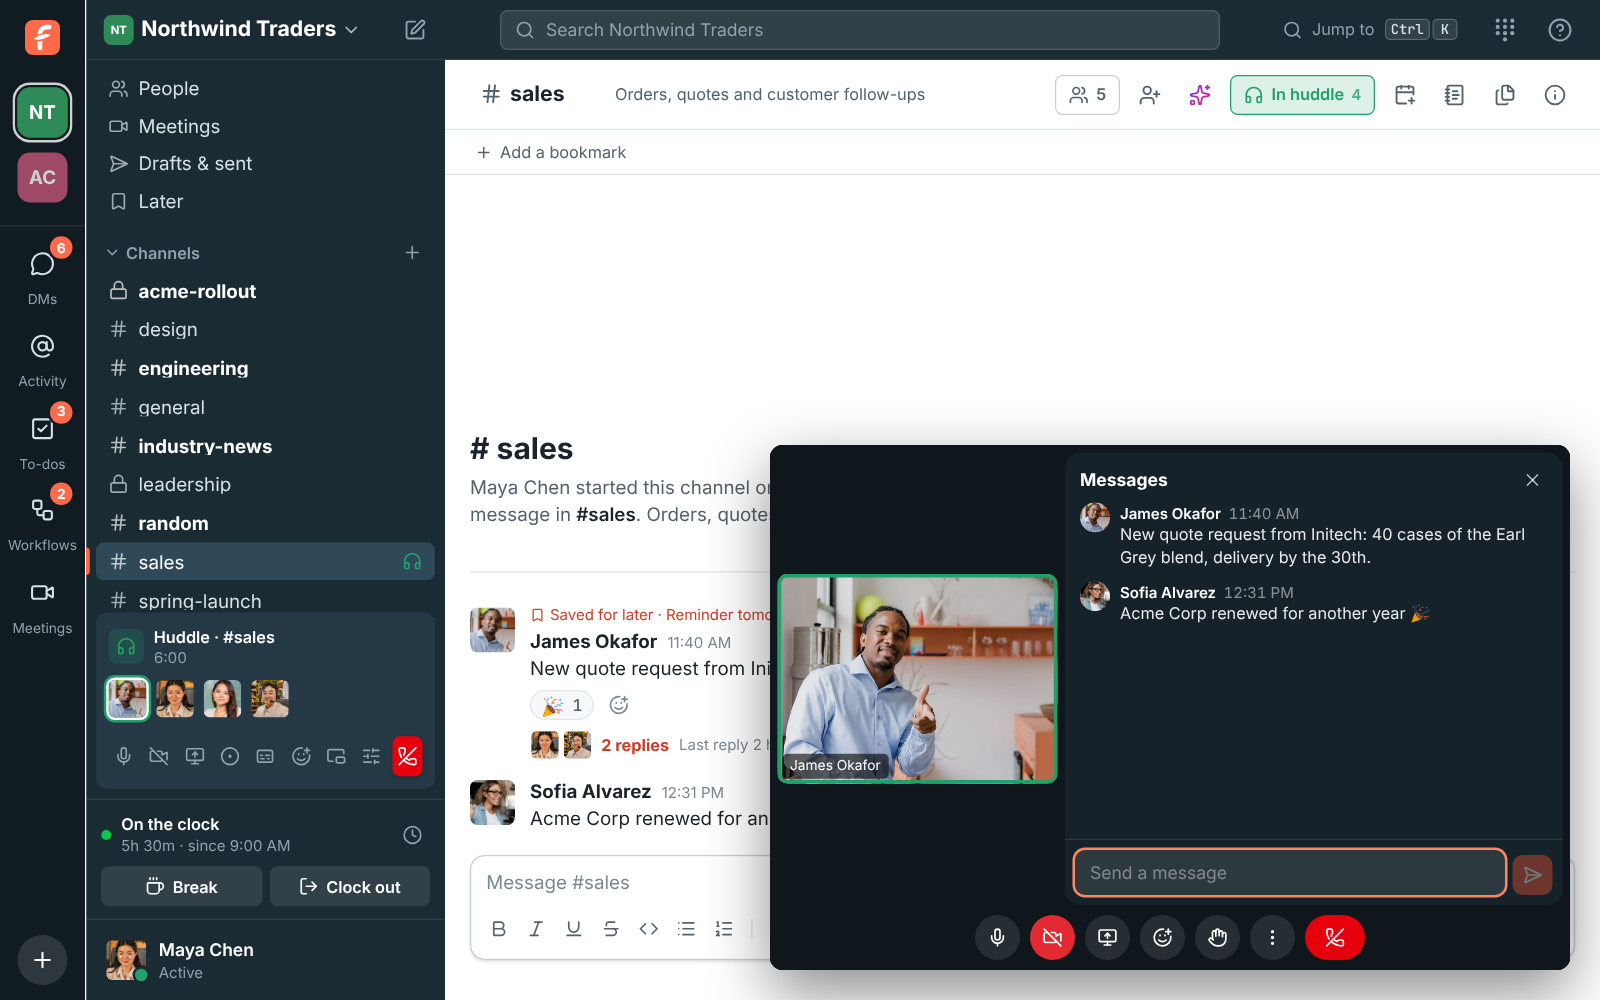The image size is (1600, 1000).
Task: Open the channel files icon
Action: pyautogui.click(x=1504, y=95)
